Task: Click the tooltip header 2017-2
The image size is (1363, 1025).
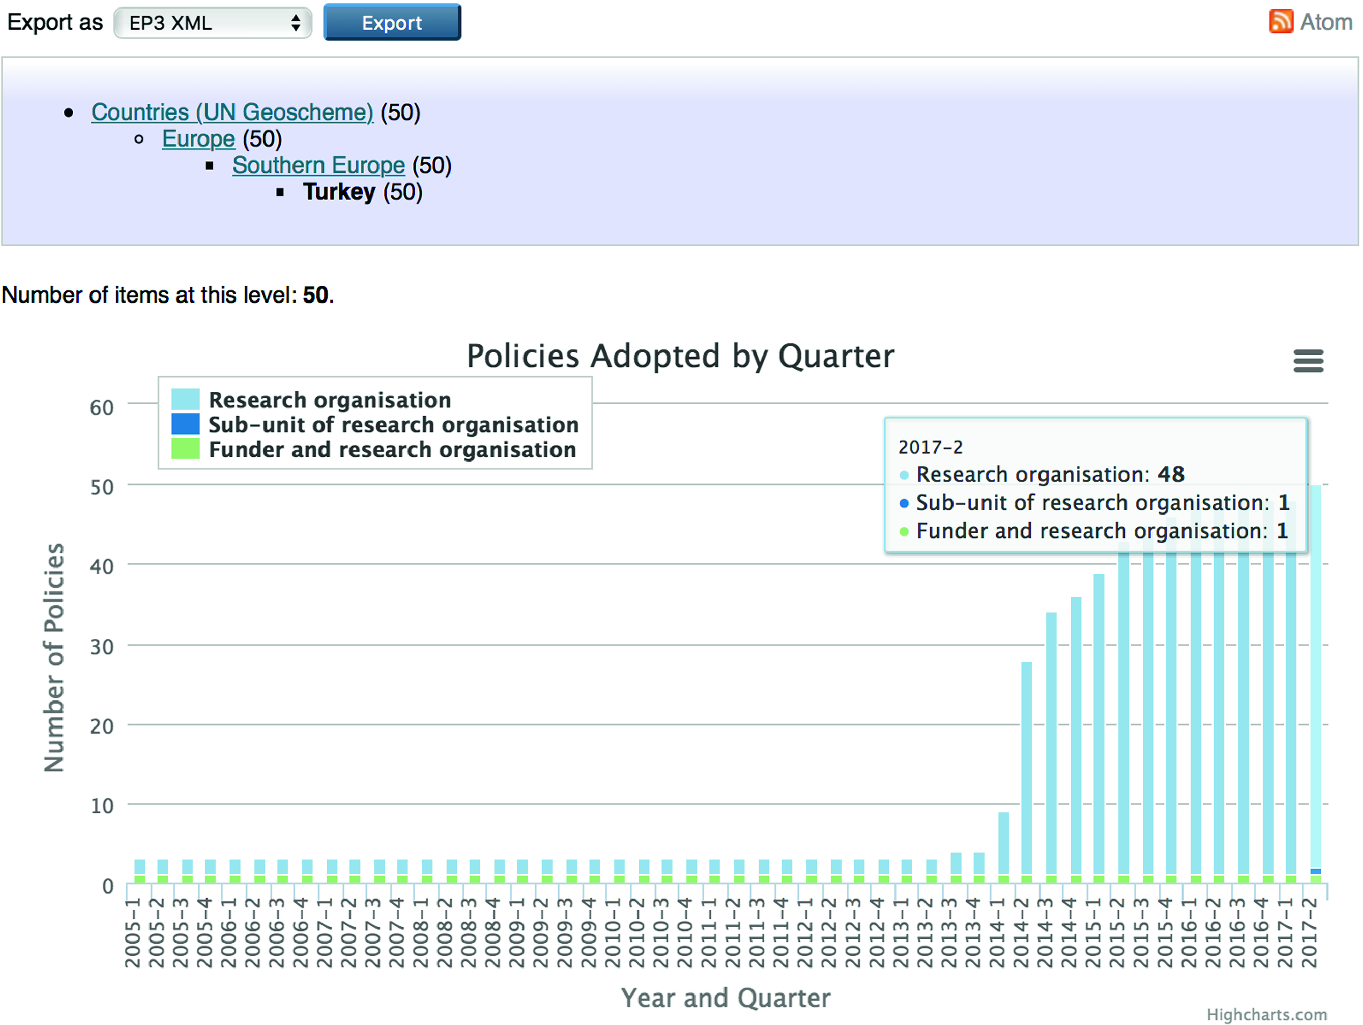Action: coord(931,447)
